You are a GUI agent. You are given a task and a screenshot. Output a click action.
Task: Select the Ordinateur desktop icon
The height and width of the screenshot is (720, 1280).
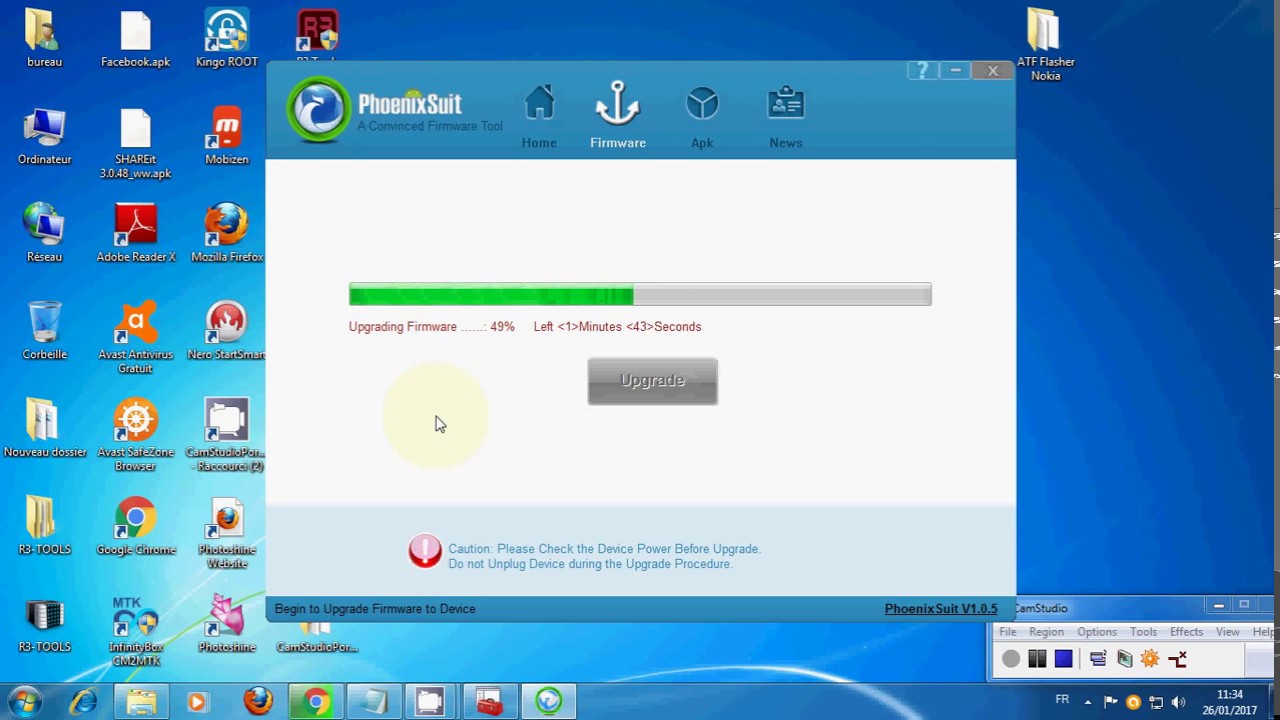coord(44,137)
